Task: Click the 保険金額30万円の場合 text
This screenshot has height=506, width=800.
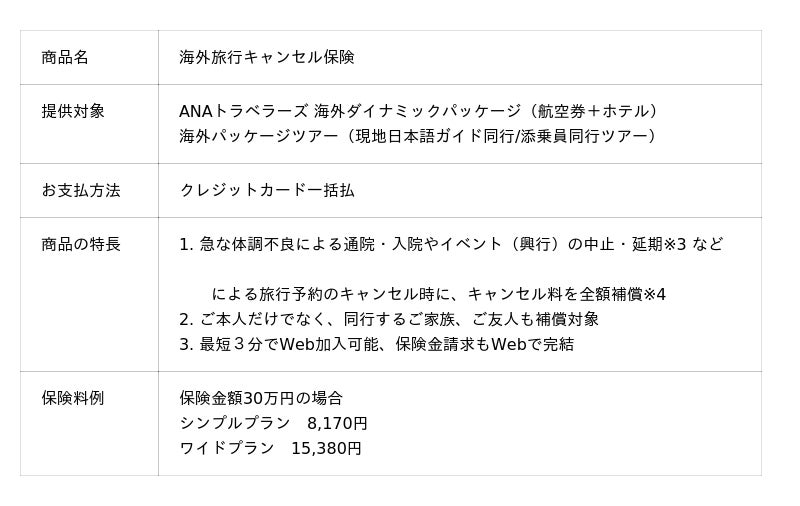Action: (261, 398)
